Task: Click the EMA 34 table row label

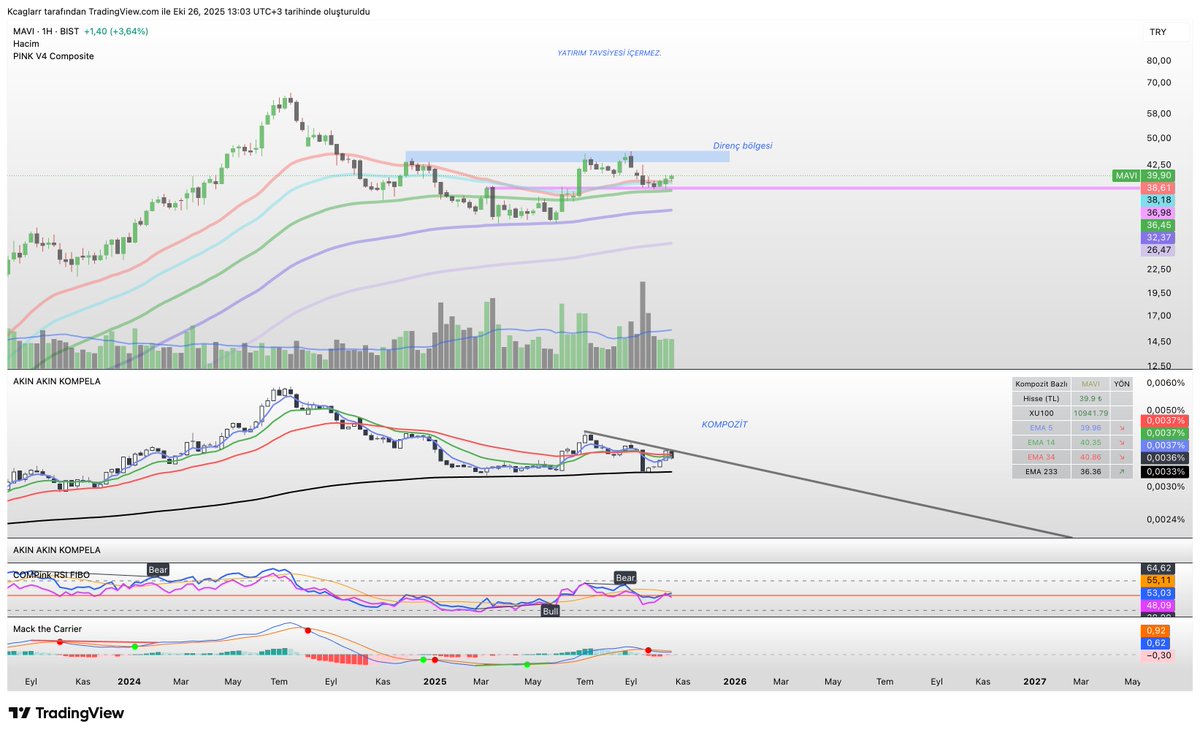Action: point(1041,456)
